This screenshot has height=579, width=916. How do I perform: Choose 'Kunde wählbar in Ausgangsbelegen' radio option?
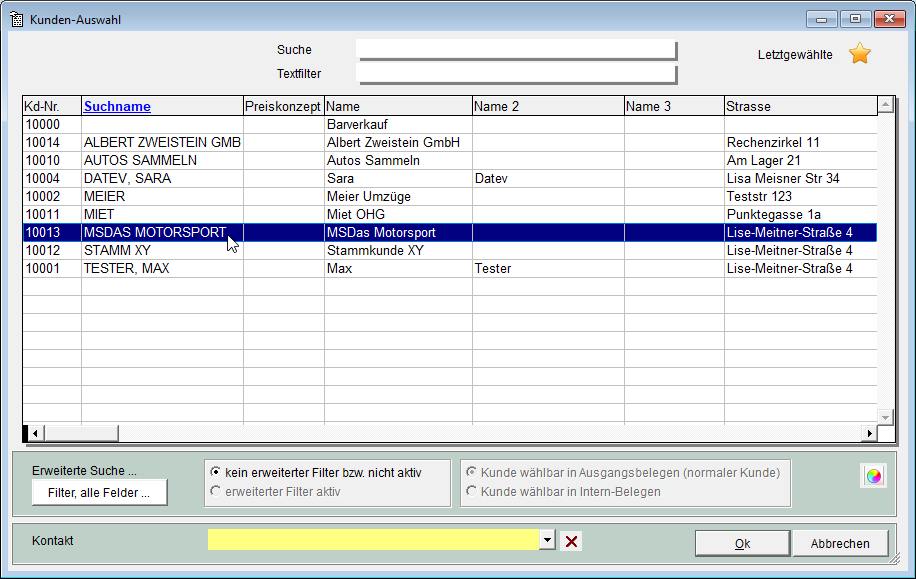(x=471, y=471)
